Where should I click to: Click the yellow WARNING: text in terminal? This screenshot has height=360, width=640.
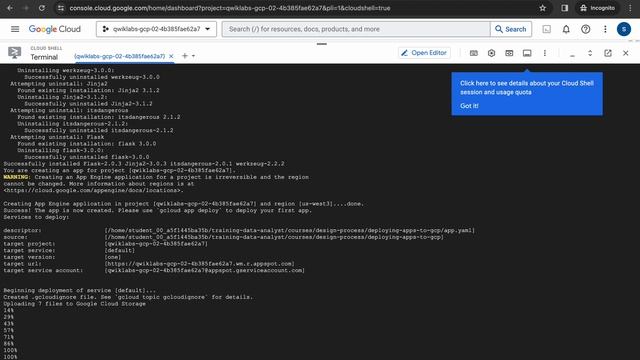(x=17, y=177)
